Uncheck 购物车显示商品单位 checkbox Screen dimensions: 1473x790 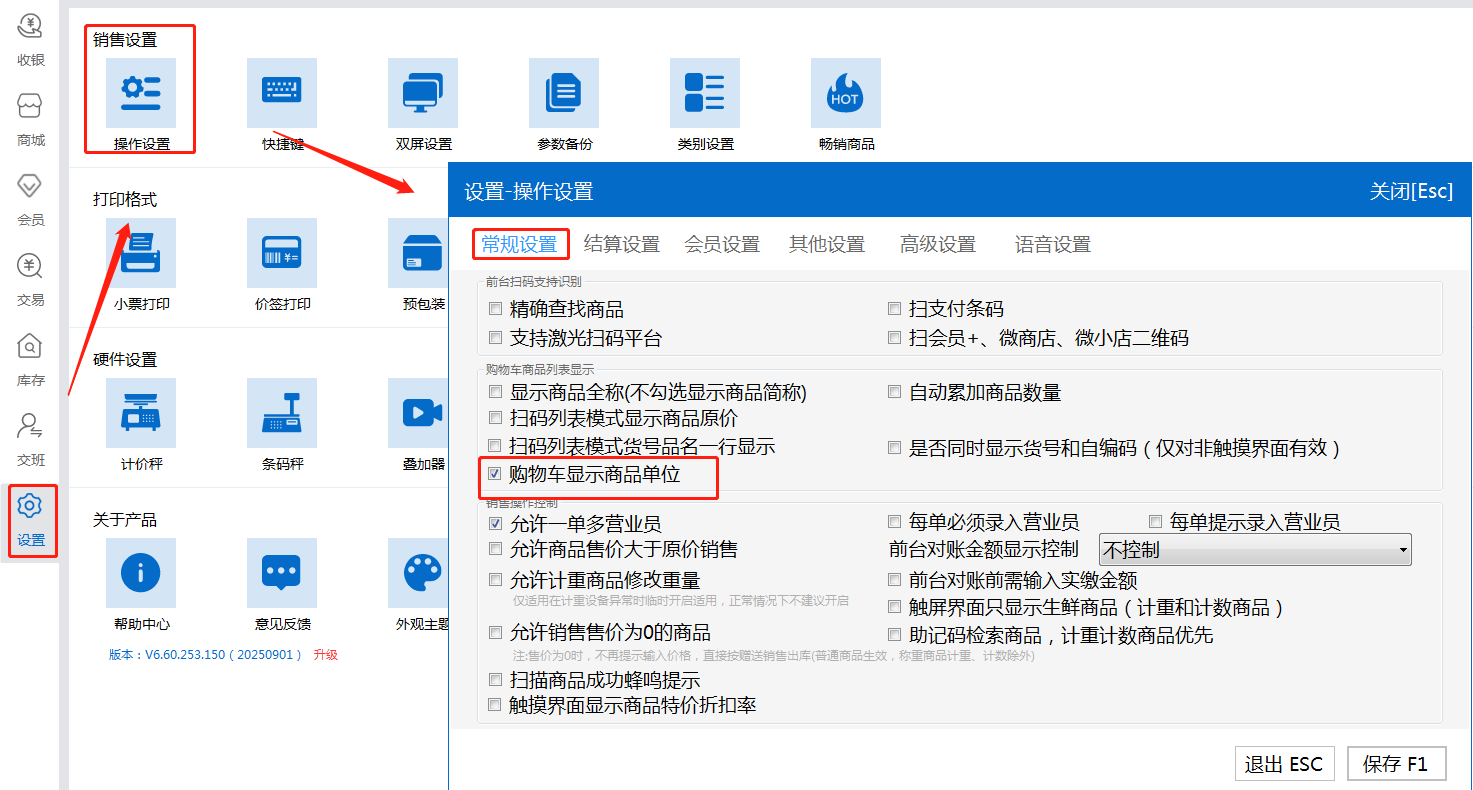(495, 474)
